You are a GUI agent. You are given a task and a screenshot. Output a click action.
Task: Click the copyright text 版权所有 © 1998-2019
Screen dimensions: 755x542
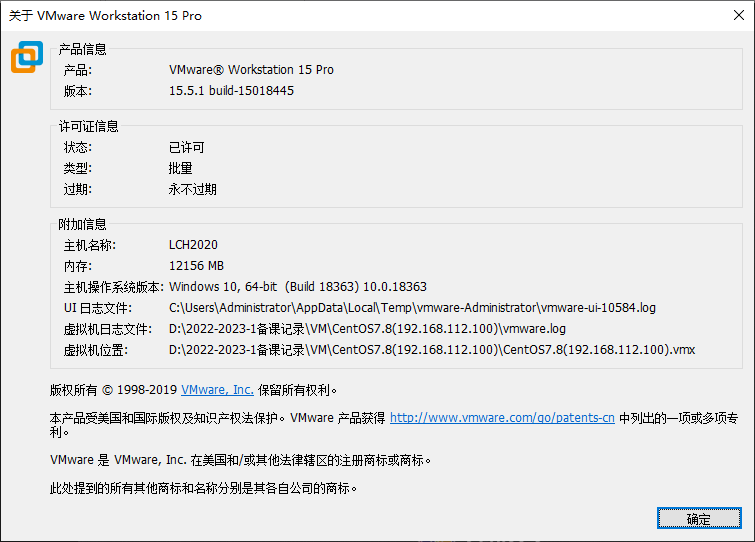pyautogui.click(x=114, y=390)
